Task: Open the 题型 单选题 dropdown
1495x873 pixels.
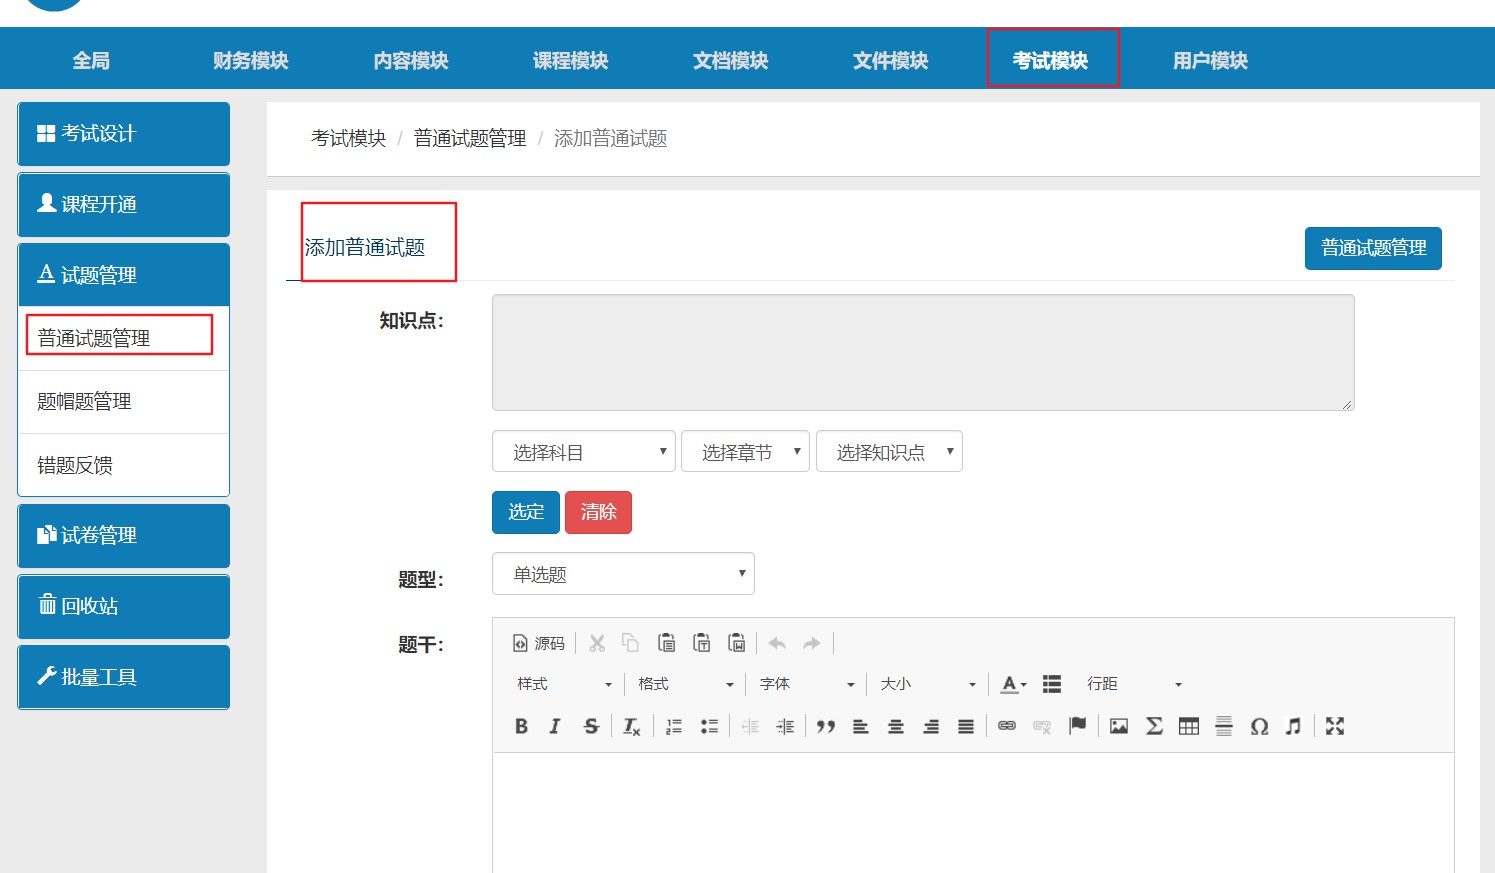Action: [x=623, y=574]
